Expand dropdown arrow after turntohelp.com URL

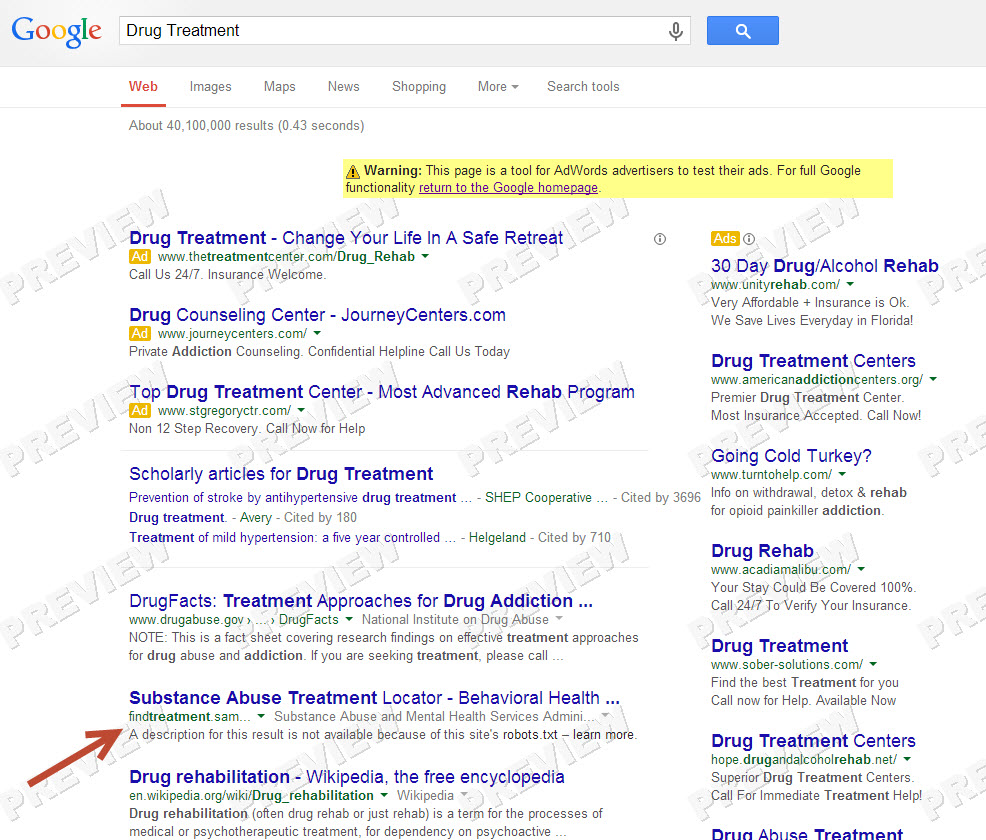(x=843, y=474)
